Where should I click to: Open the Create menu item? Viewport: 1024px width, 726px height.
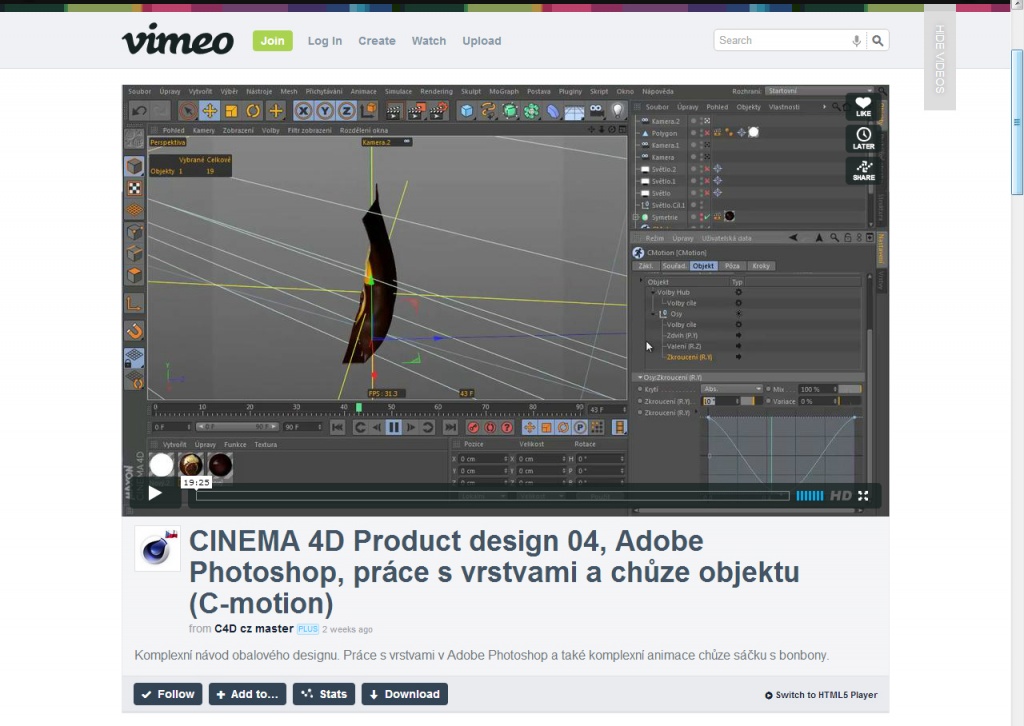click(377, 40)
